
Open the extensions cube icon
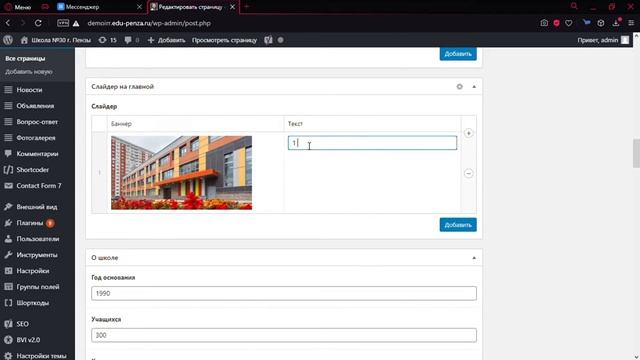click(600, 23)
